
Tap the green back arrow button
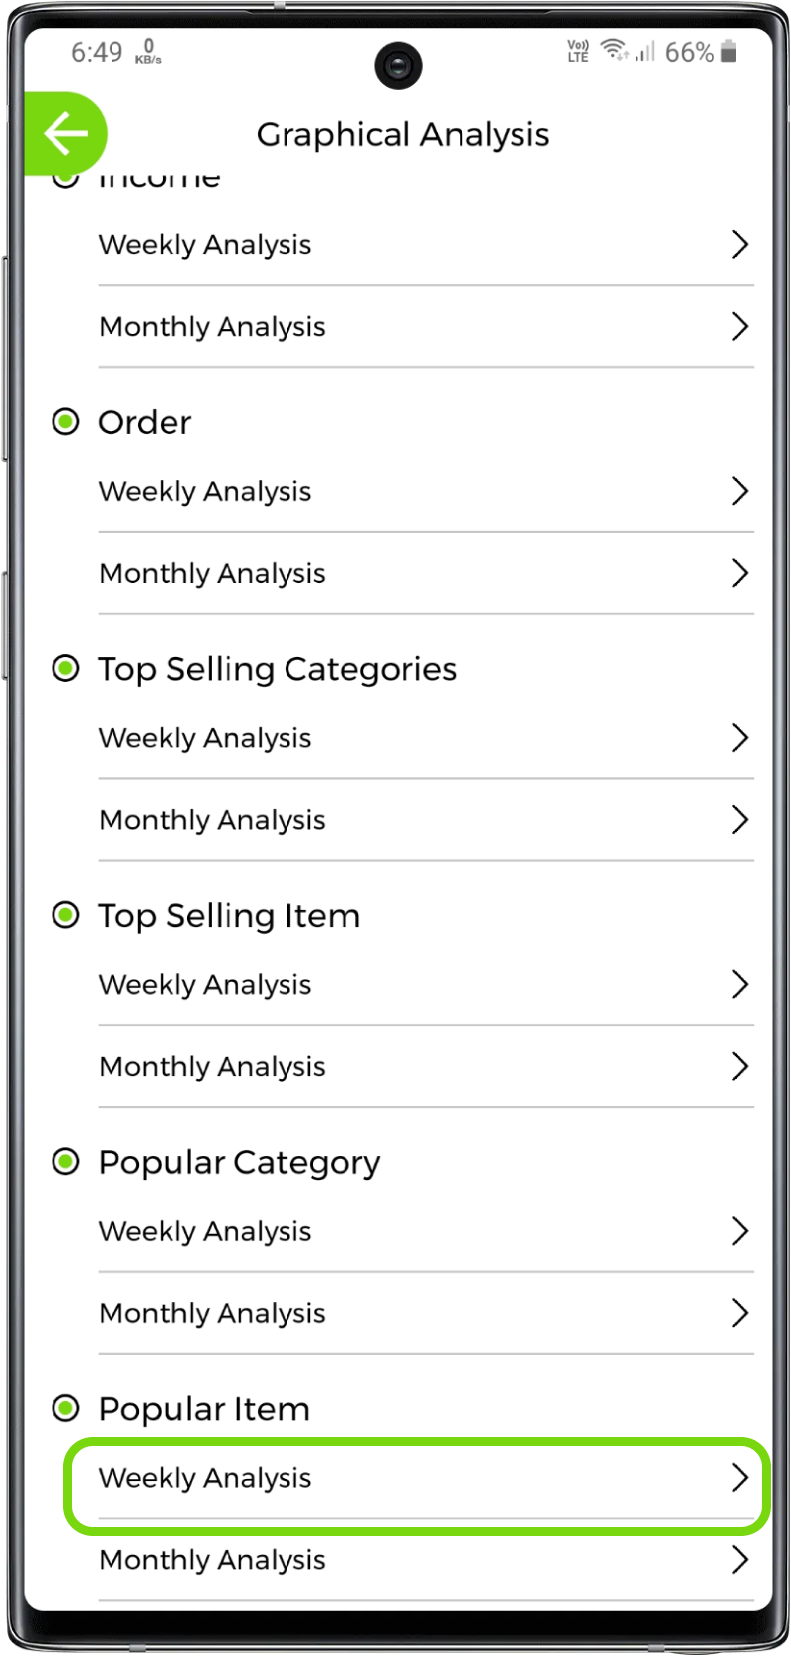(x=65, y=134)
